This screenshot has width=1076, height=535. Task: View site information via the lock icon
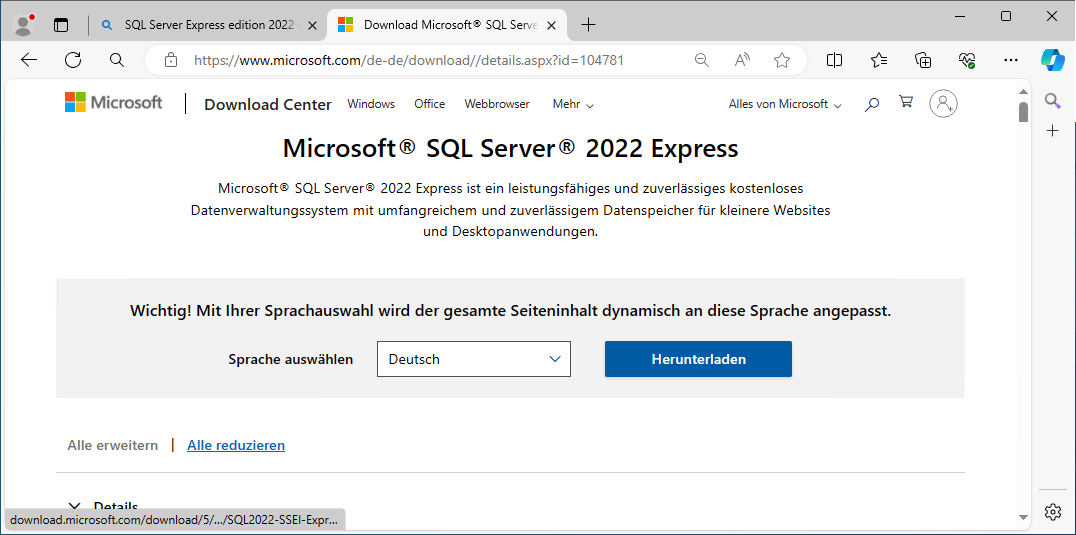[x=171, y=60]
